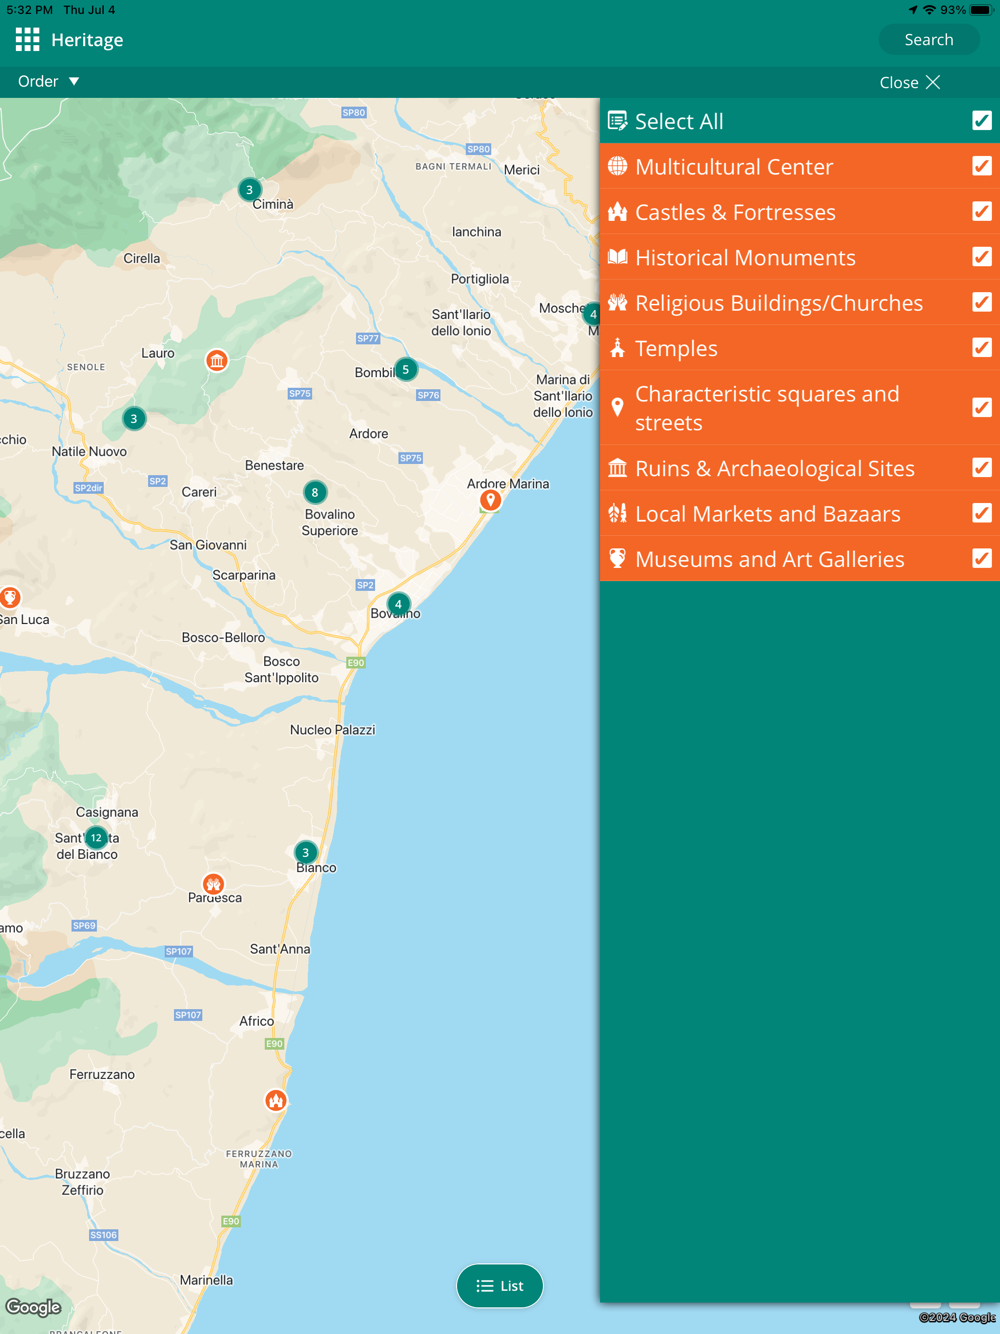The height and width of the screenshot is (1334, 1000).
Task: Uncheck Religious Buildings/Churches checkbox
Action: (982, 302)
